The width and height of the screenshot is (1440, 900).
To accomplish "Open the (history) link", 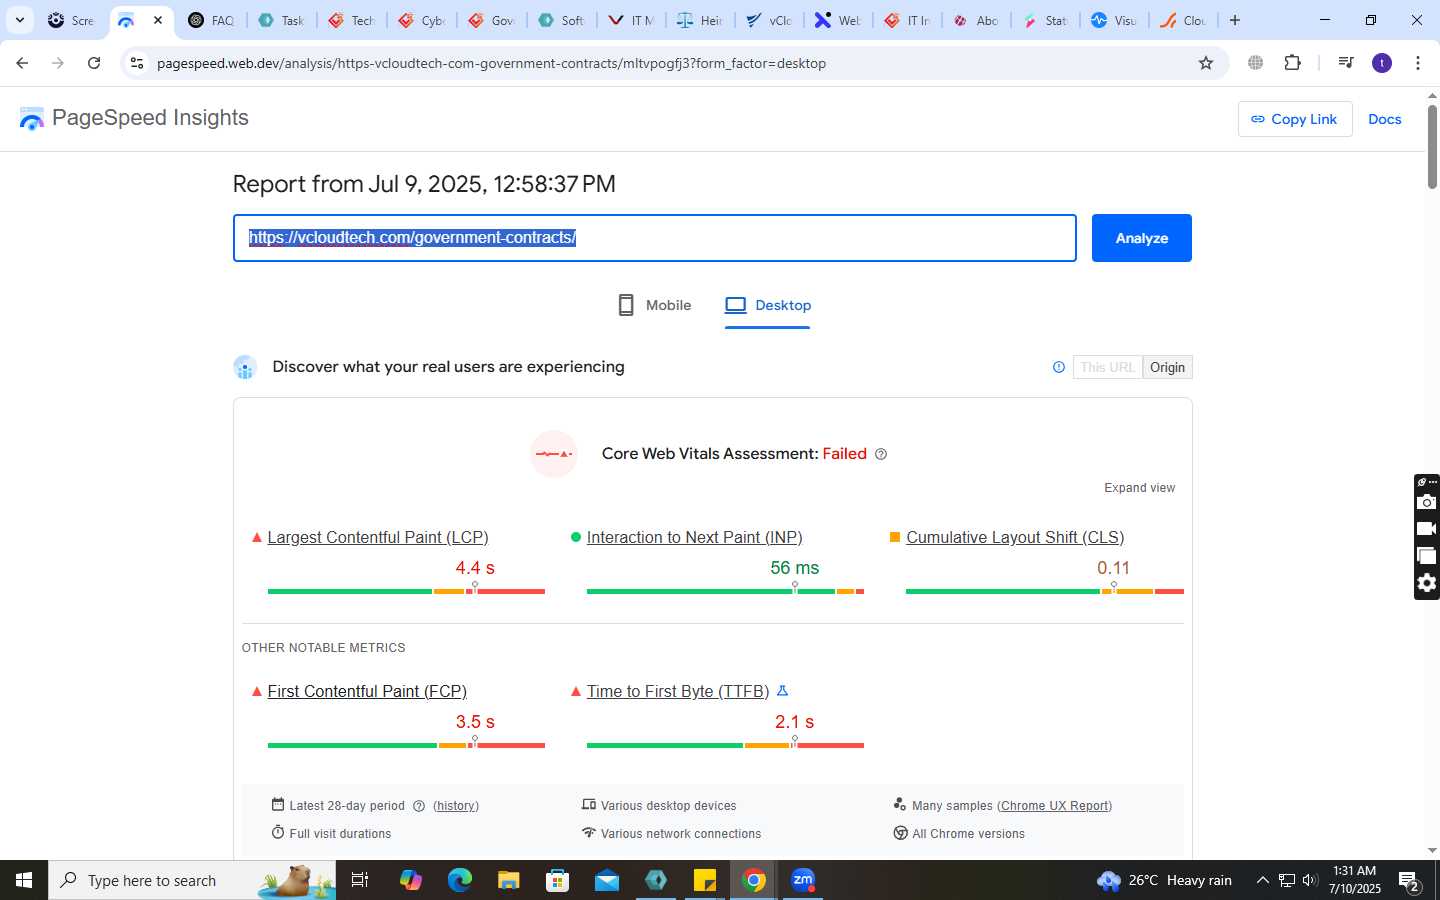I will (x=456, y=806).
